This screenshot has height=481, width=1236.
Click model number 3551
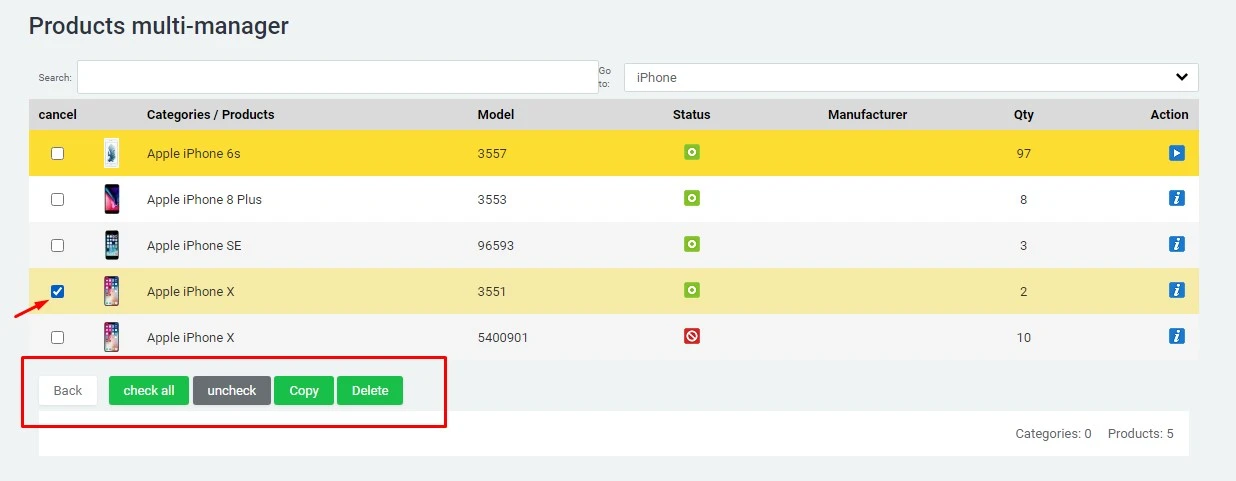pyautogui.click(x=492, y=291)
